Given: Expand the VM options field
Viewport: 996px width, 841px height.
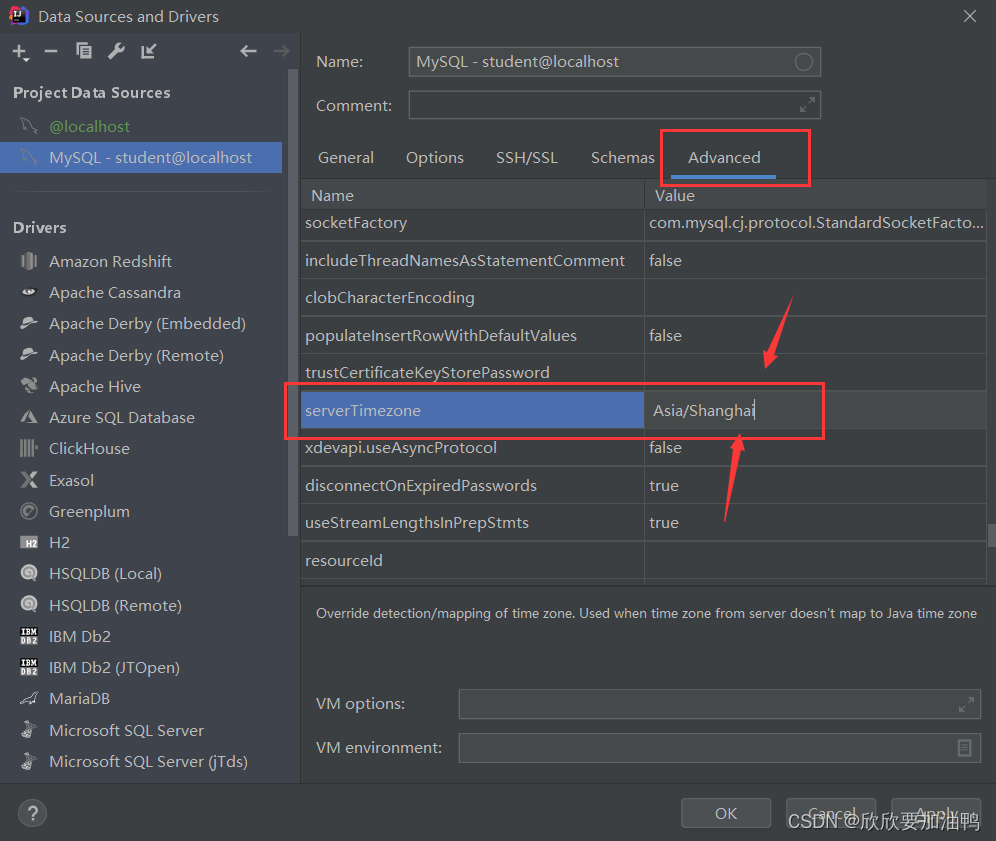Looking at the screenshot, I should (x=966, y=704).
